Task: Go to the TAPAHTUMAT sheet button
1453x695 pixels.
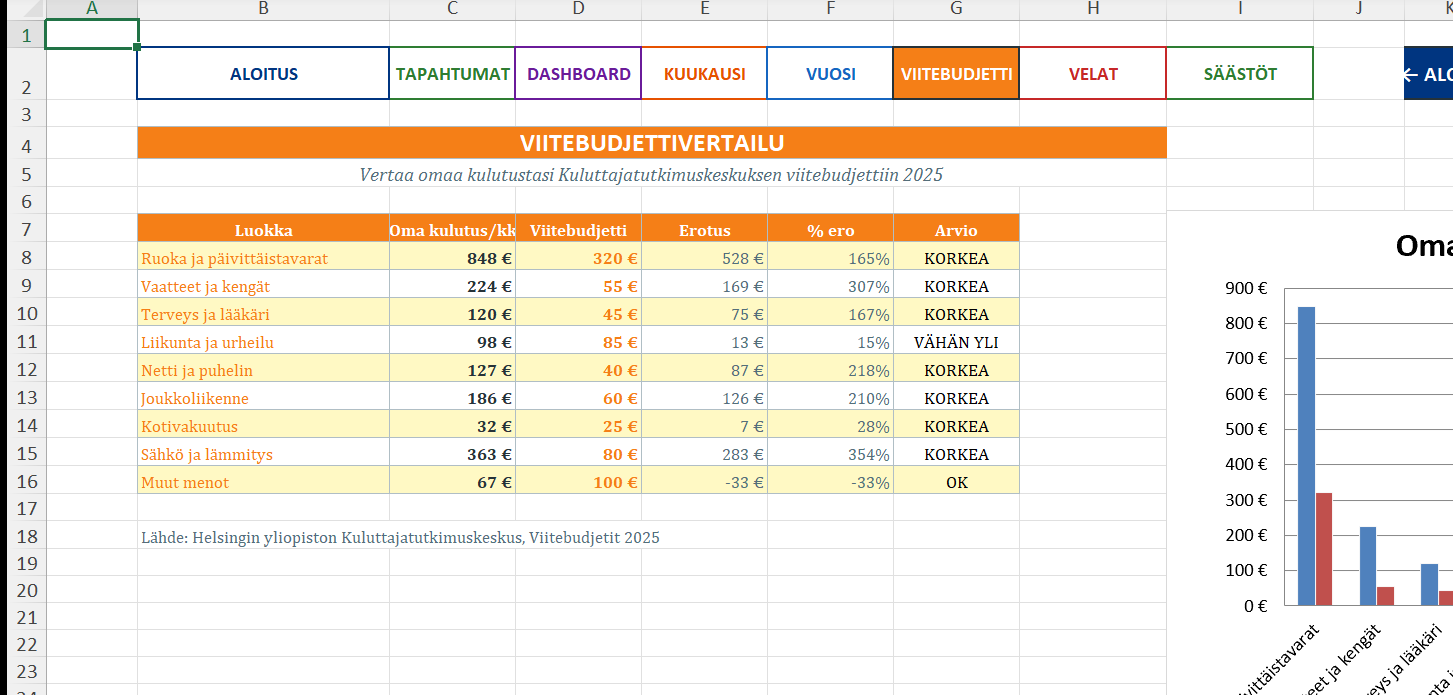Action: tap(452, 74)
